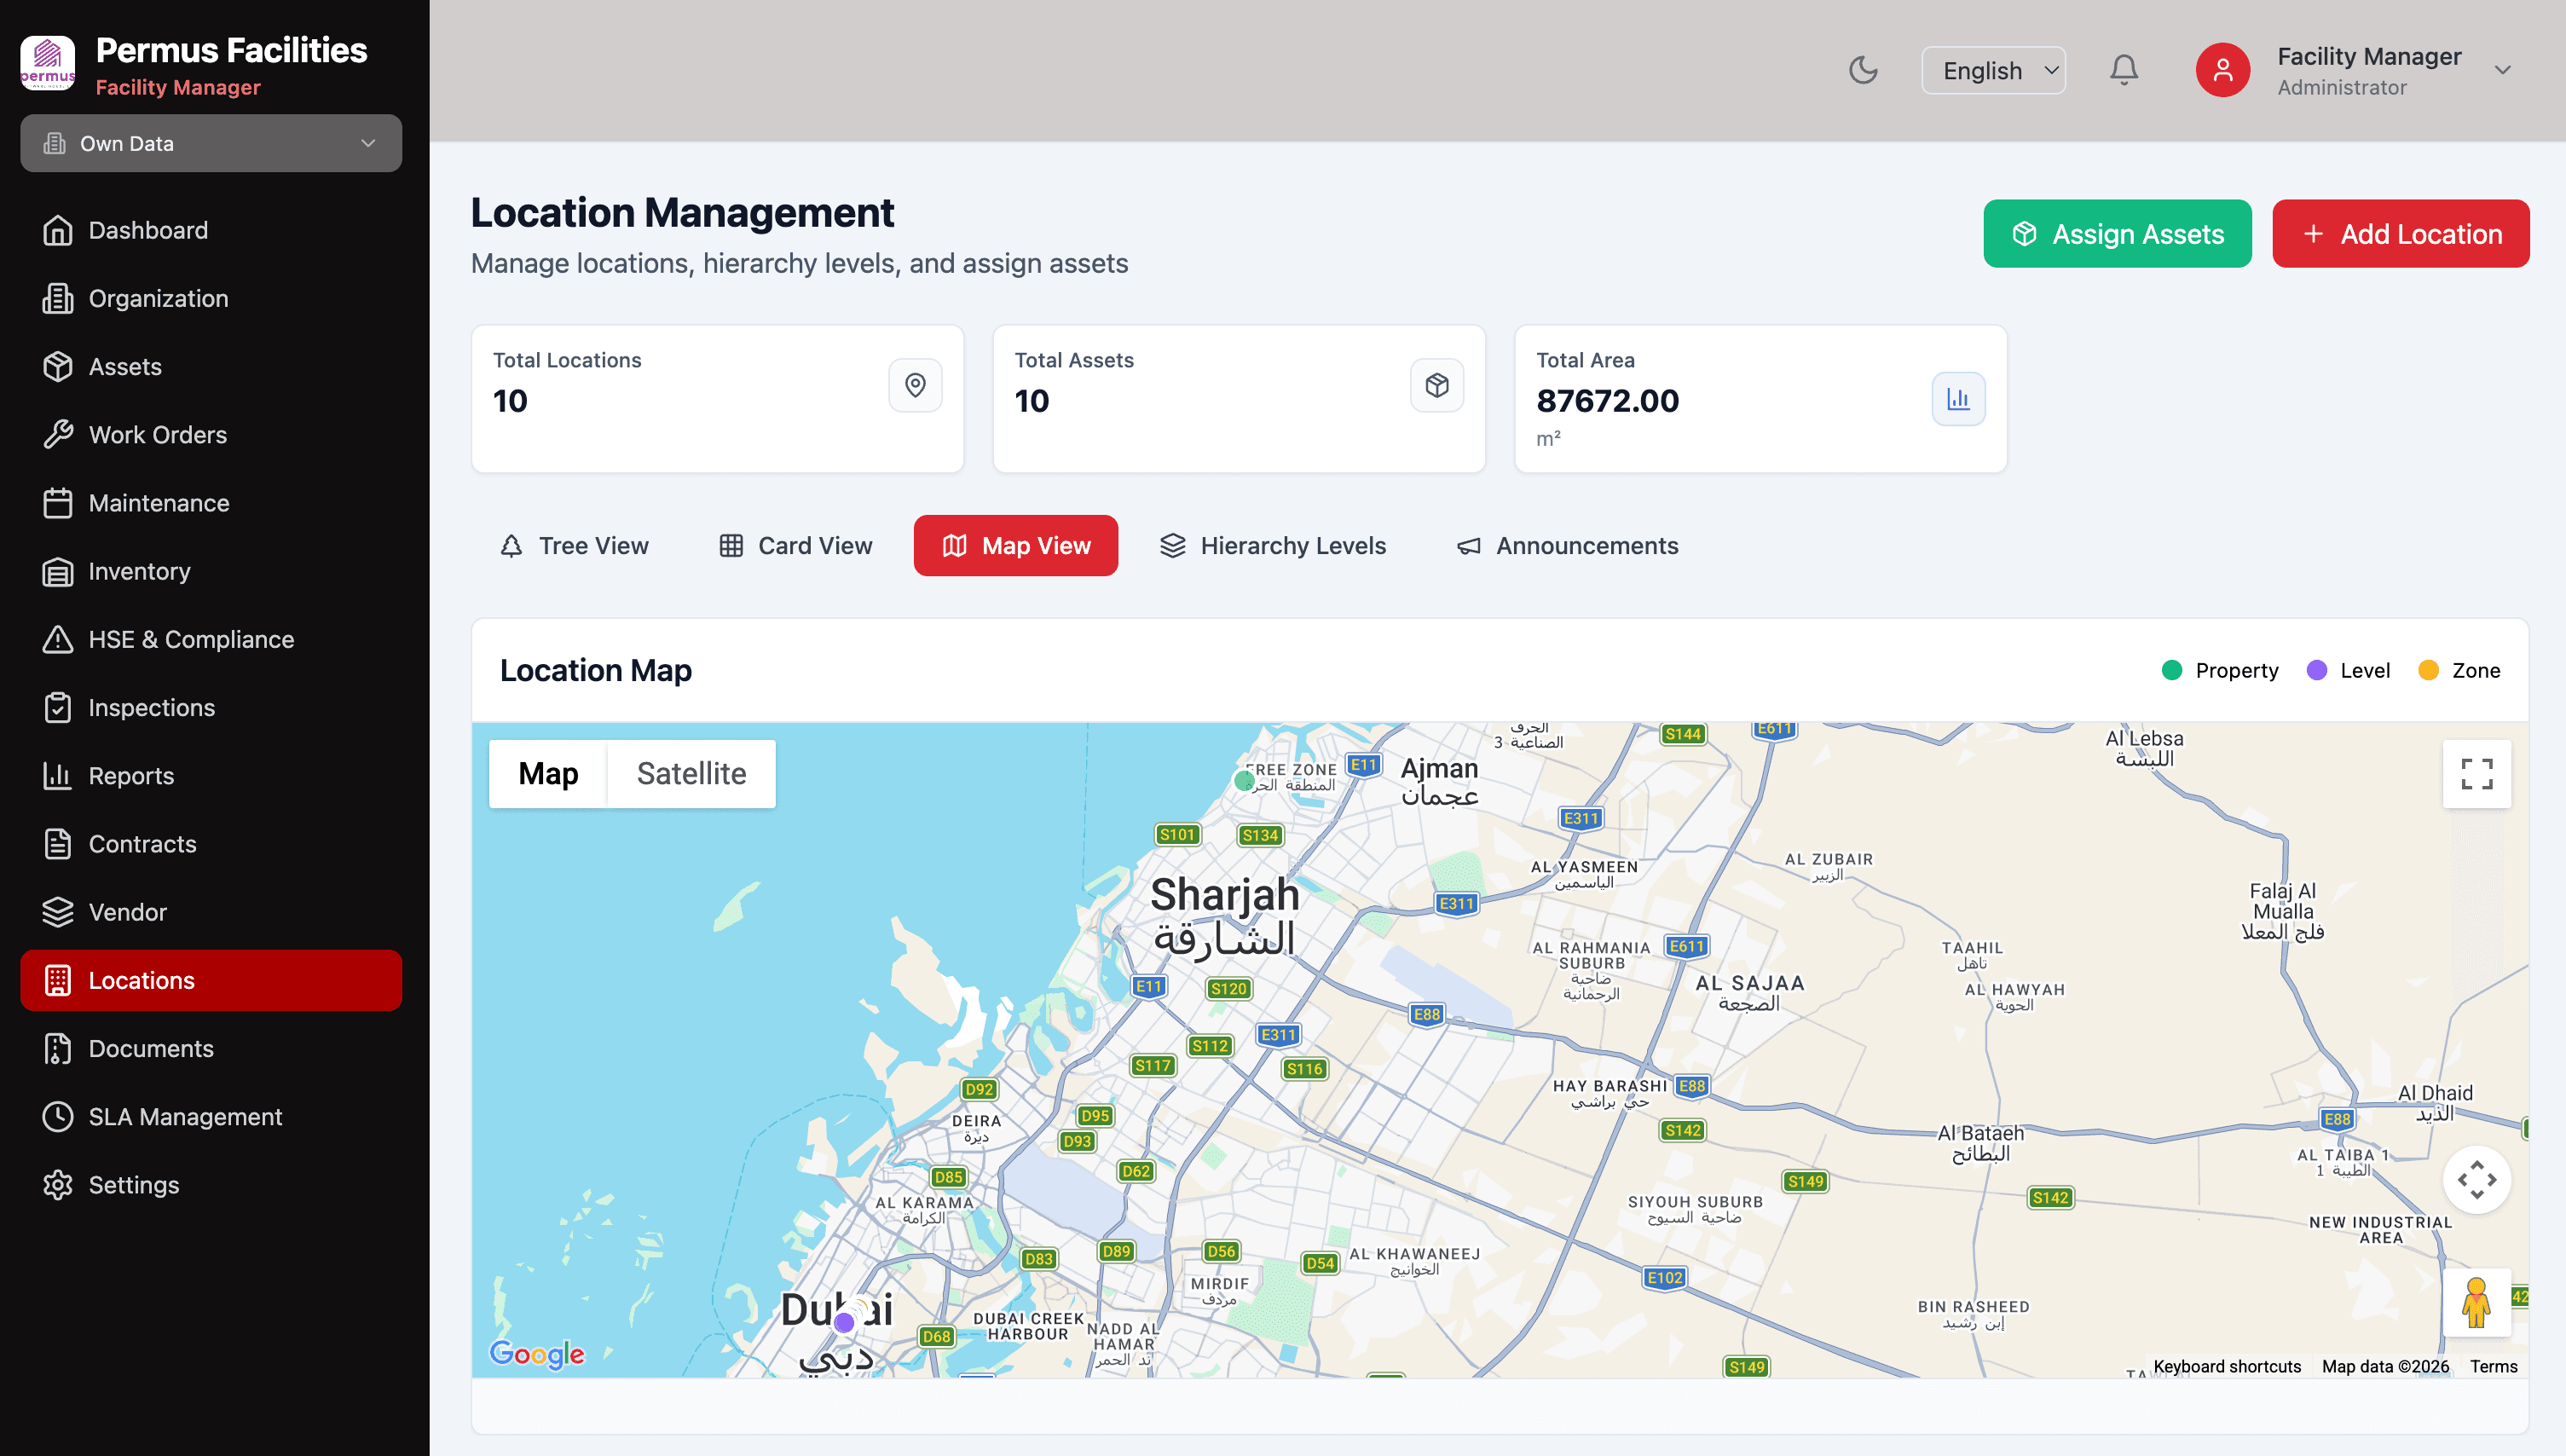Viewport: 2566px width, 1456px height.
Task: Click the Add Location button
Action: pyautogui.click(x=2400, y=233)
